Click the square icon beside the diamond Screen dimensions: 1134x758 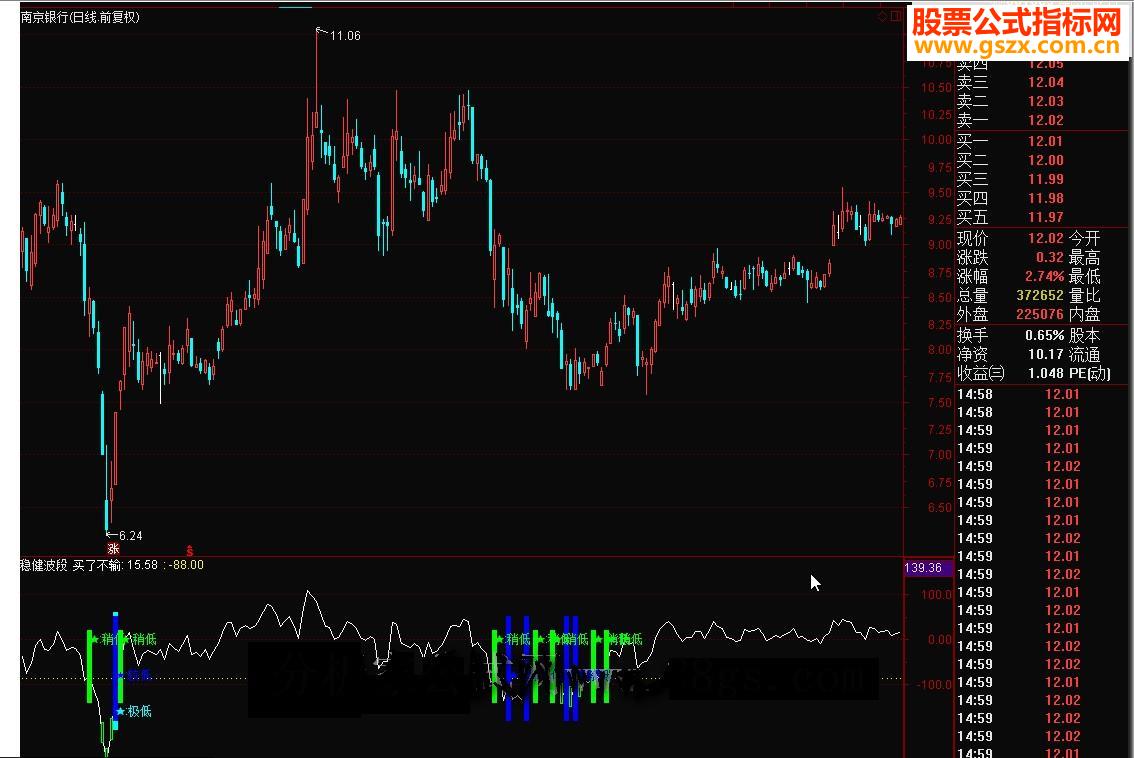click(895, 16)
